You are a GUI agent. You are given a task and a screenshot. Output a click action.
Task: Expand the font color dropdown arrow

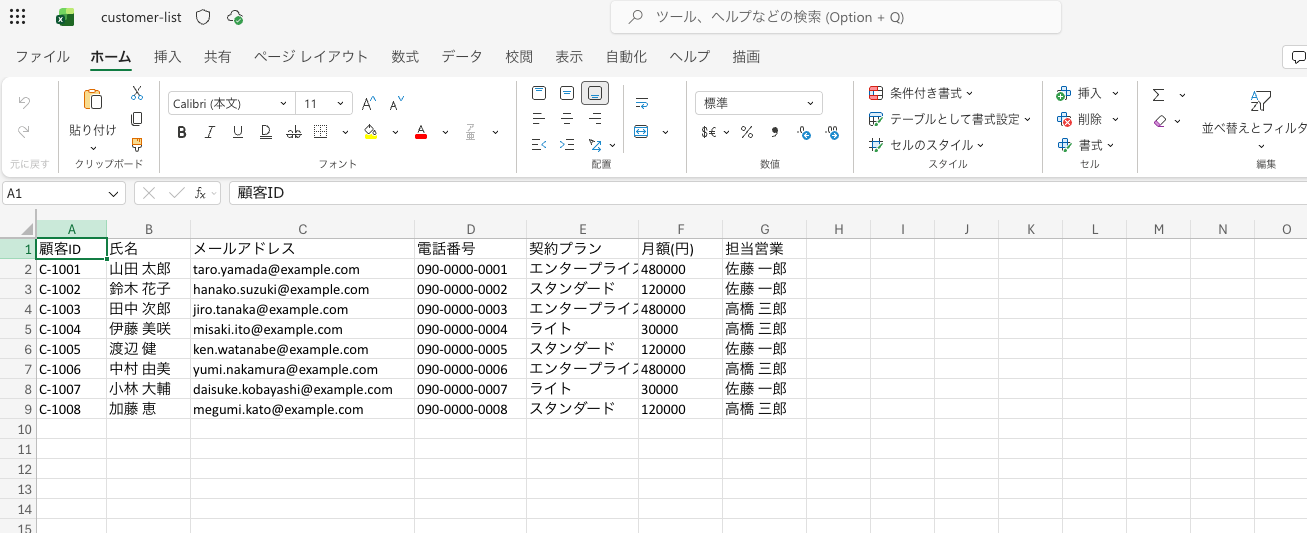pyautogui.click(x=445, y=132)
